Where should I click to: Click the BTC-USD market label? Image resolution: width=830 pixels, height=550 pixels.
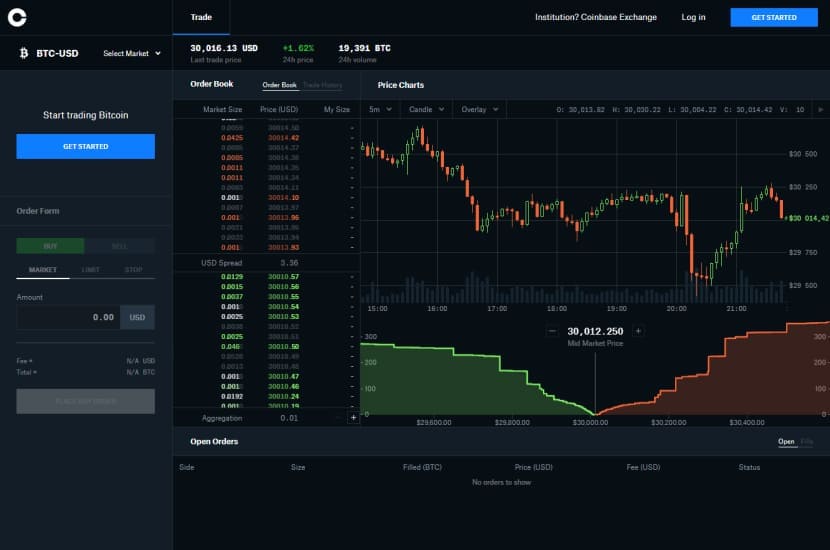57,53
